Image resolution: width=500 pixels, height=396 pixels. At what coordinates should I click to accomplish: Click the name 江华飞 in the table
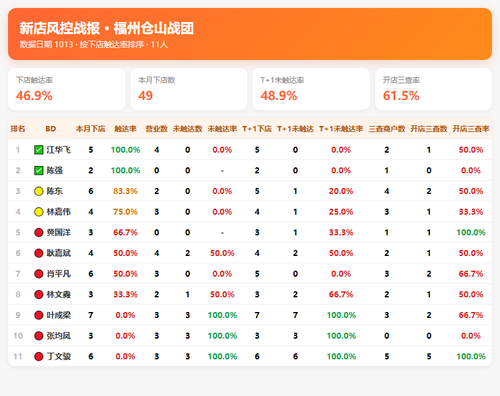click(x=59, y=150)
